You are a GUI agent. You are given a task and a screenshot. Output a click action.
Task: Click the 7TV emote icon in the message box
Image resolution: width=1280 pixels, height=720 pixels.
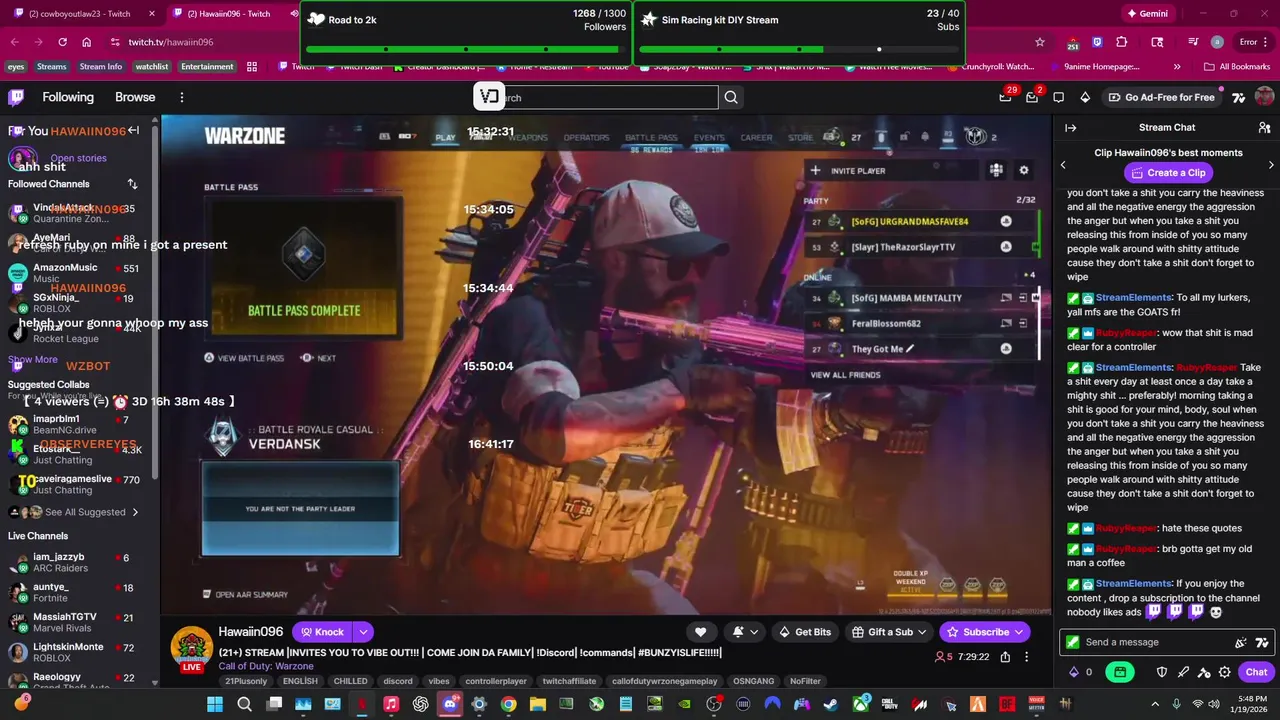click(1262, 643)
